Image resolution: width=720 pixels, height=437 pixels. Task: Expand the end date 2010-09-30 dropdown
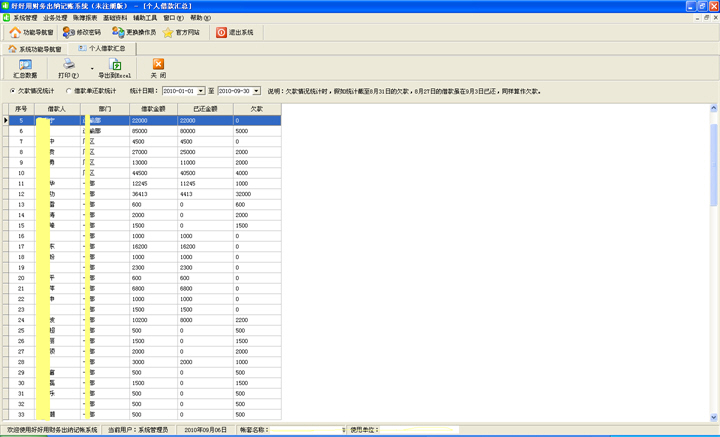pyautogui.click(x=257, y=90)
